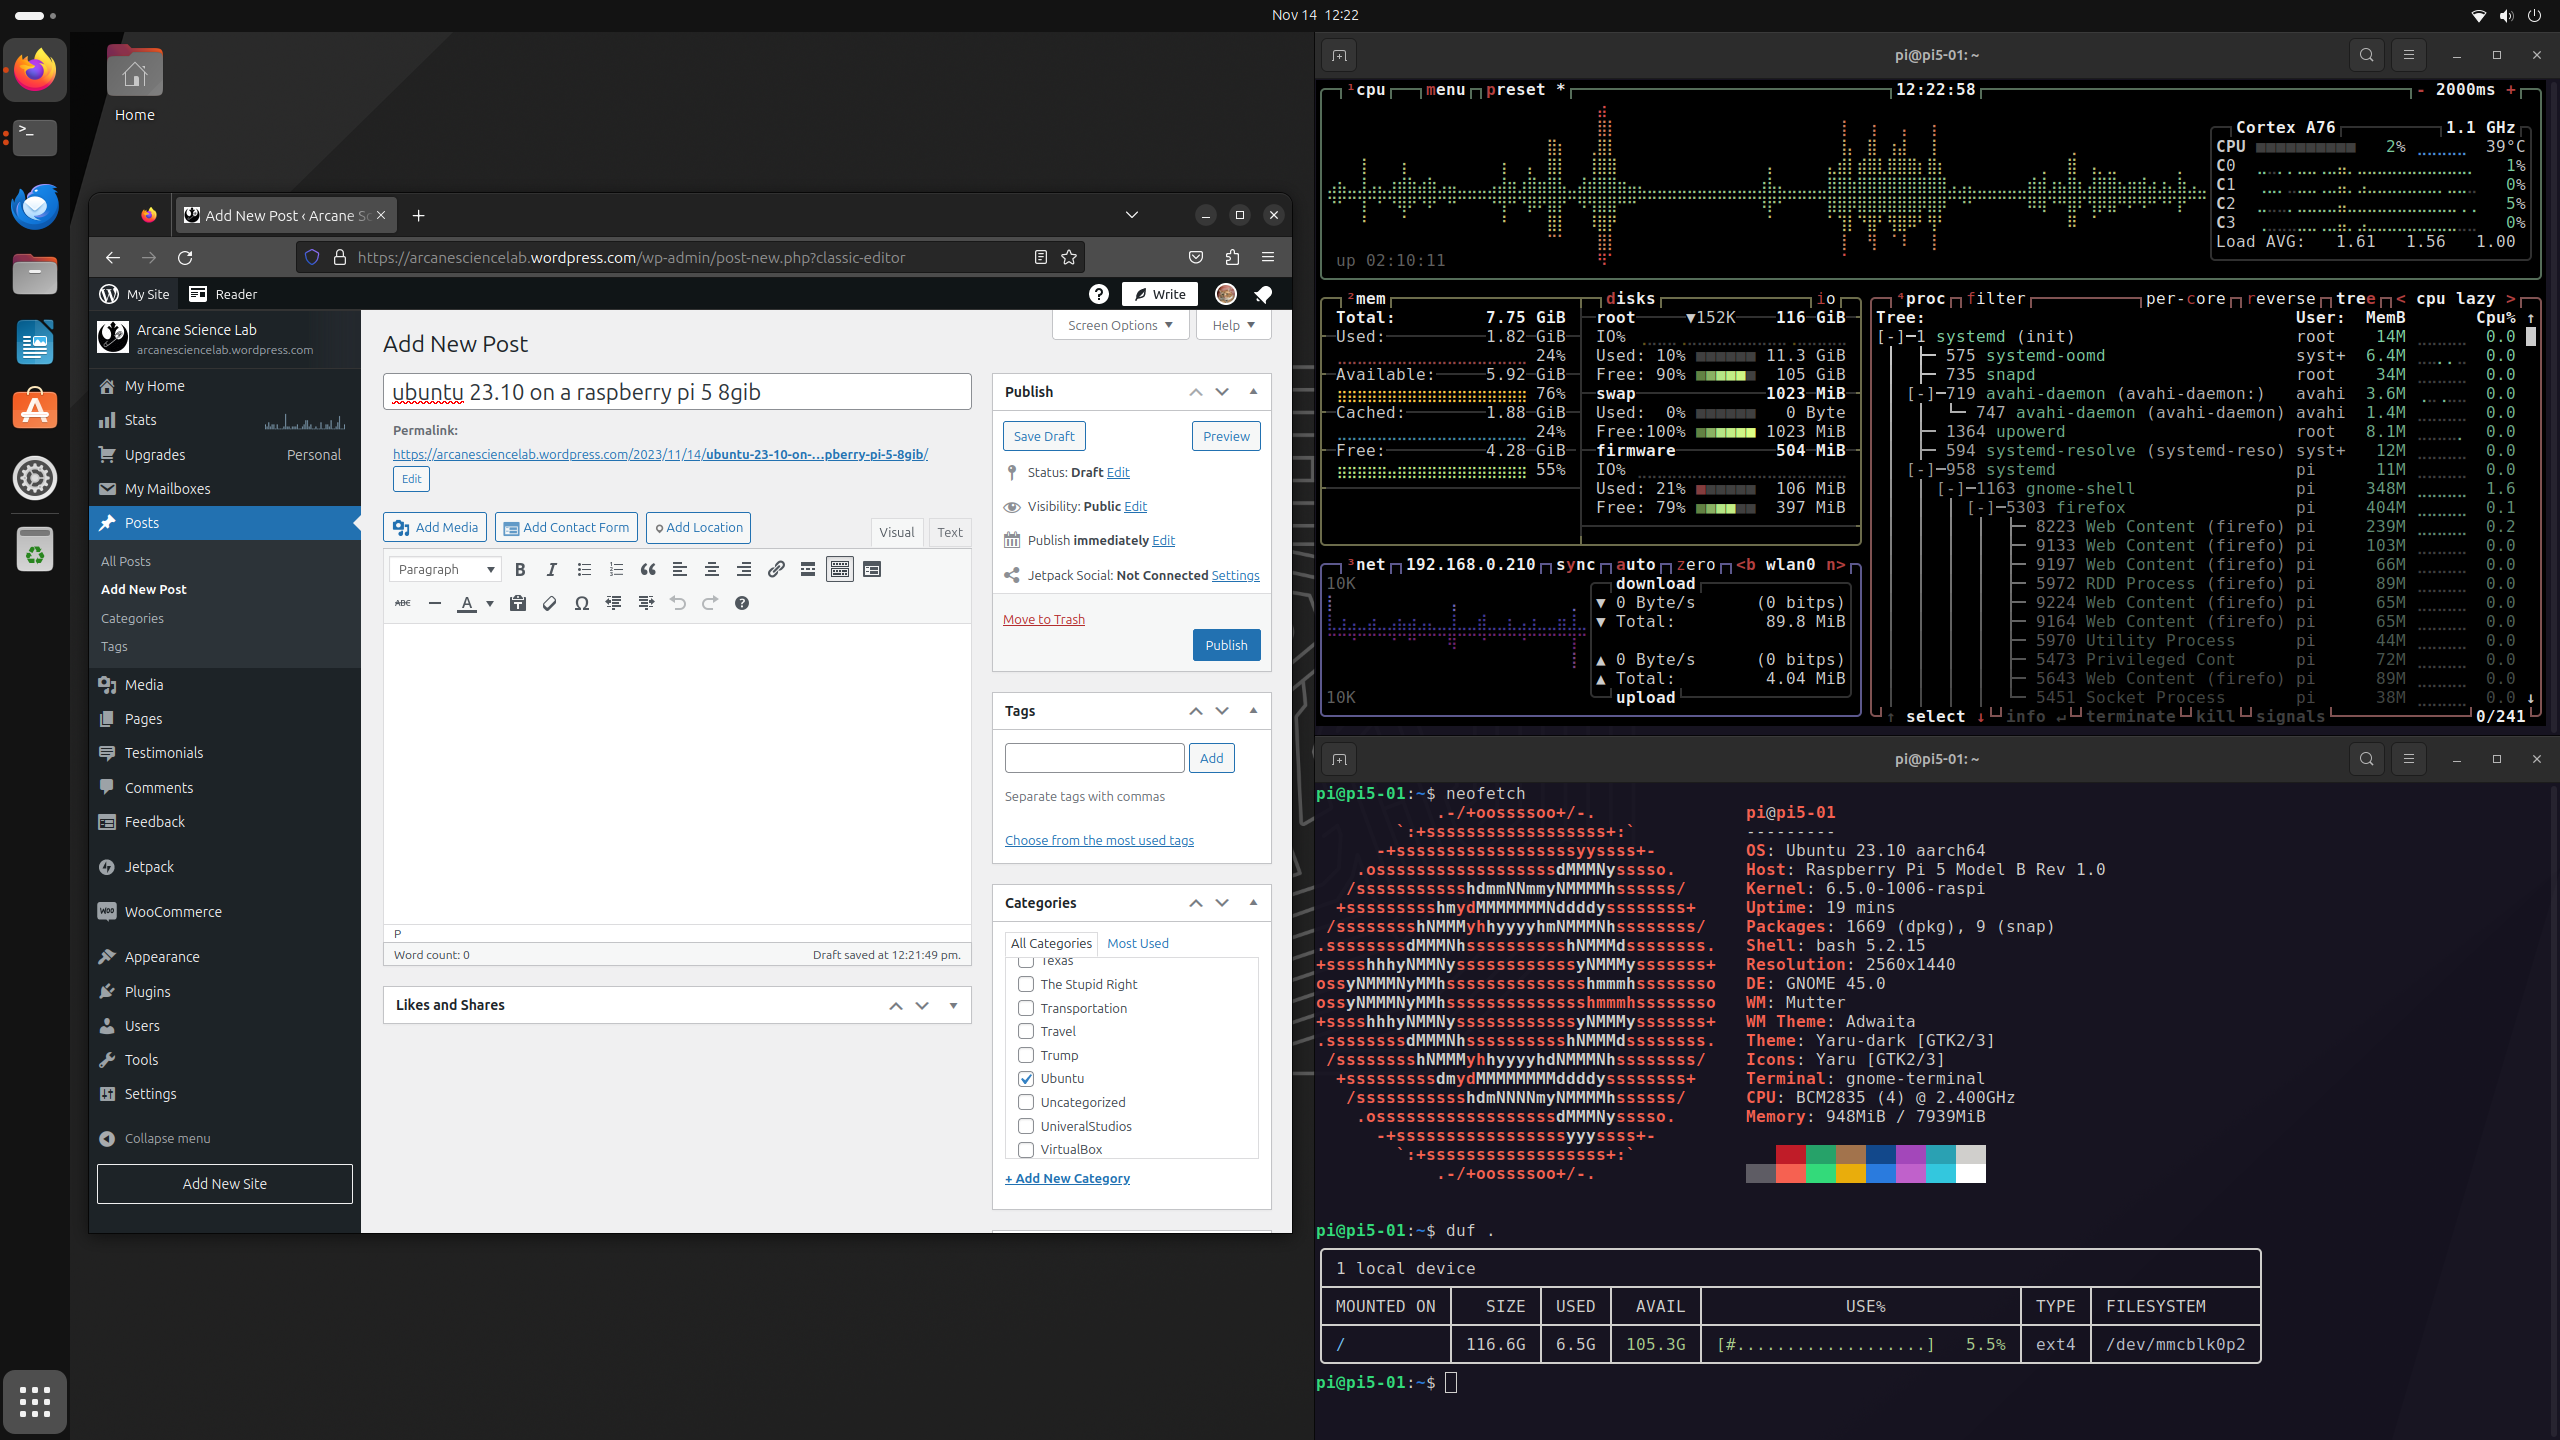
Task: Insert a numbered list
Action: coord(616,570)
